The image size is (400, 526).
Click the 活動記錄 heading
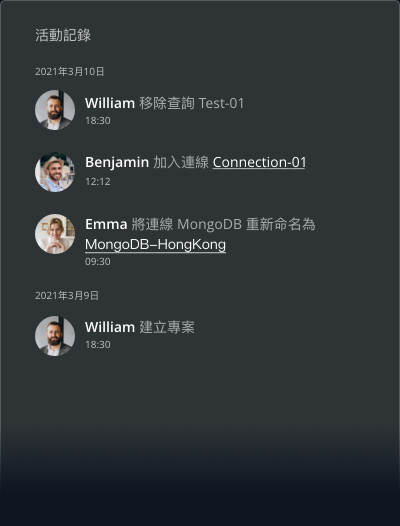[x=63, y=35]
